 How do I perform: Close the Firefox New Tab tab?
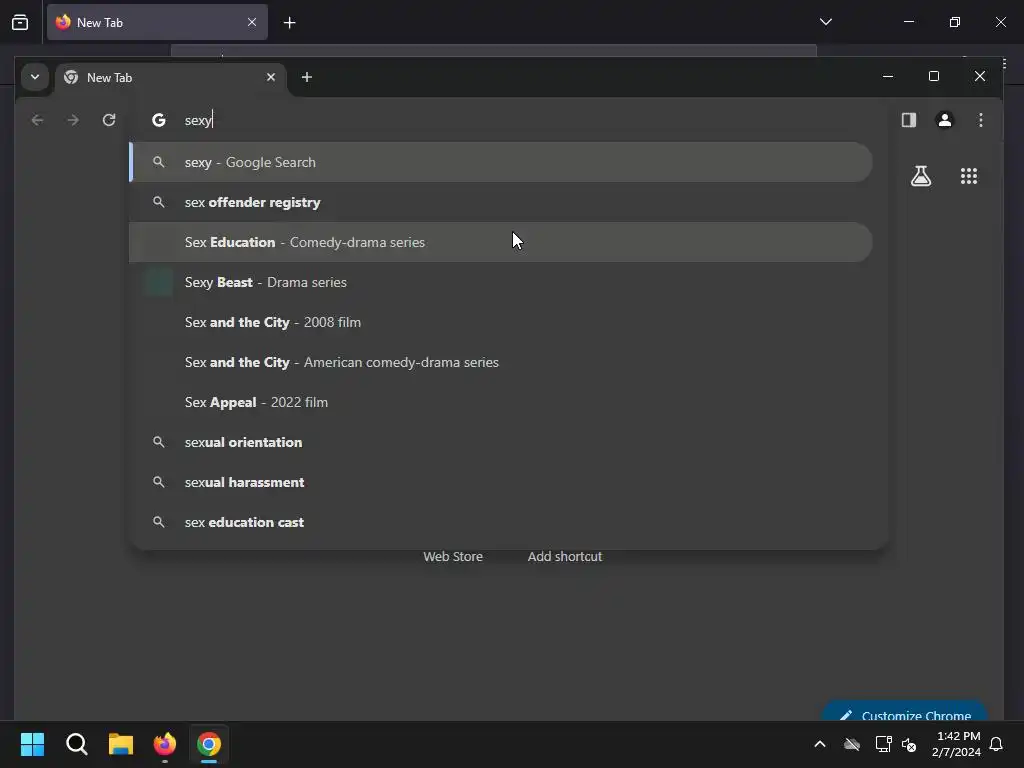pyautogui.click(x=252, y=22)
